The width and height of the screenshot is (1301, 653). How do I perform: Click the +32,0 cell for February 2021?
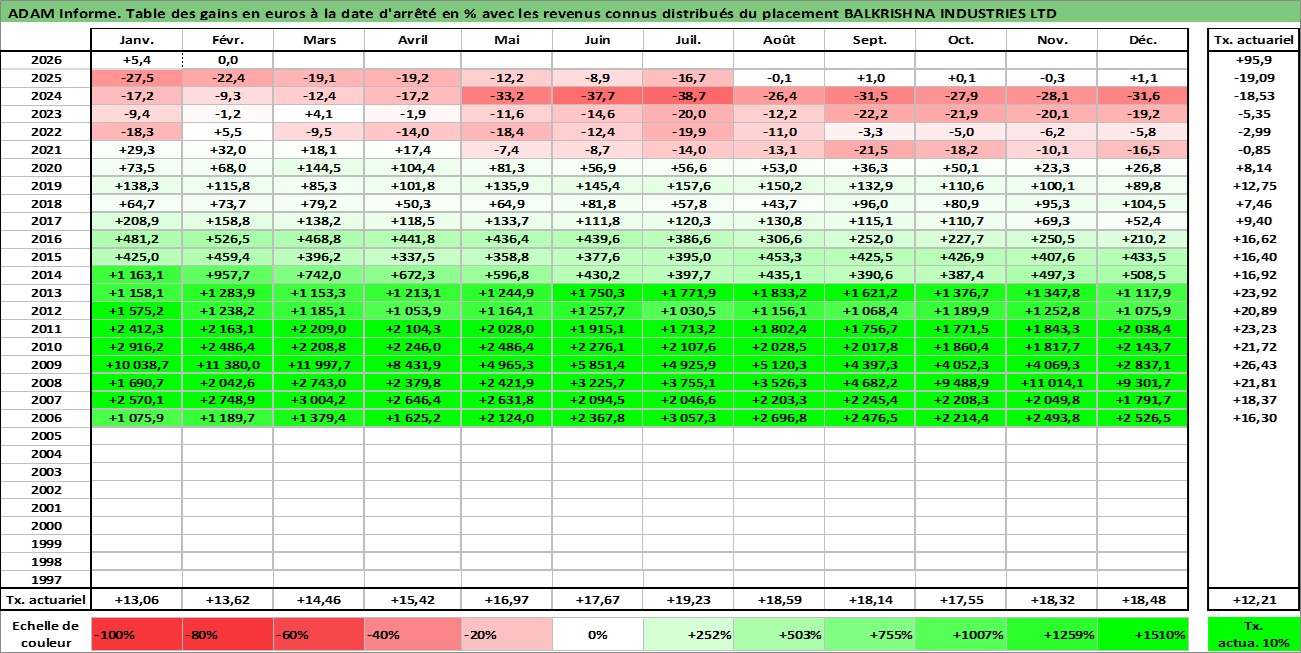coord(227,150)
